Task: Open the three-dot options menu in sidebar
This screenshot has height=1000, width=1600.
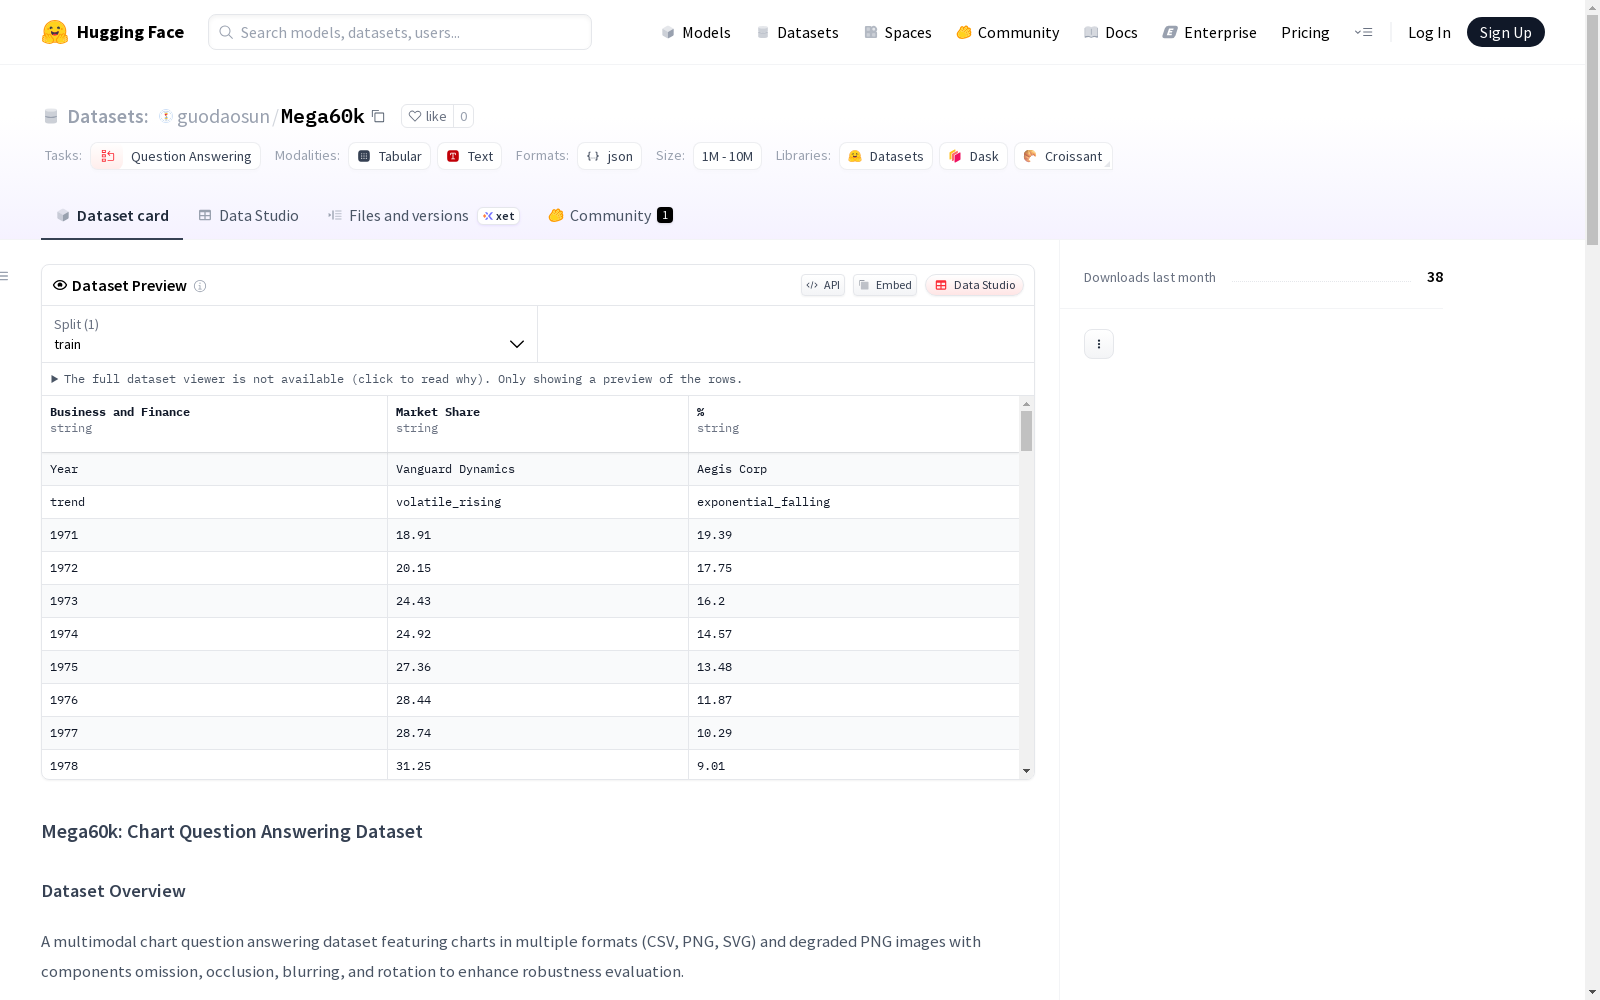Action: click(1099, 344)
